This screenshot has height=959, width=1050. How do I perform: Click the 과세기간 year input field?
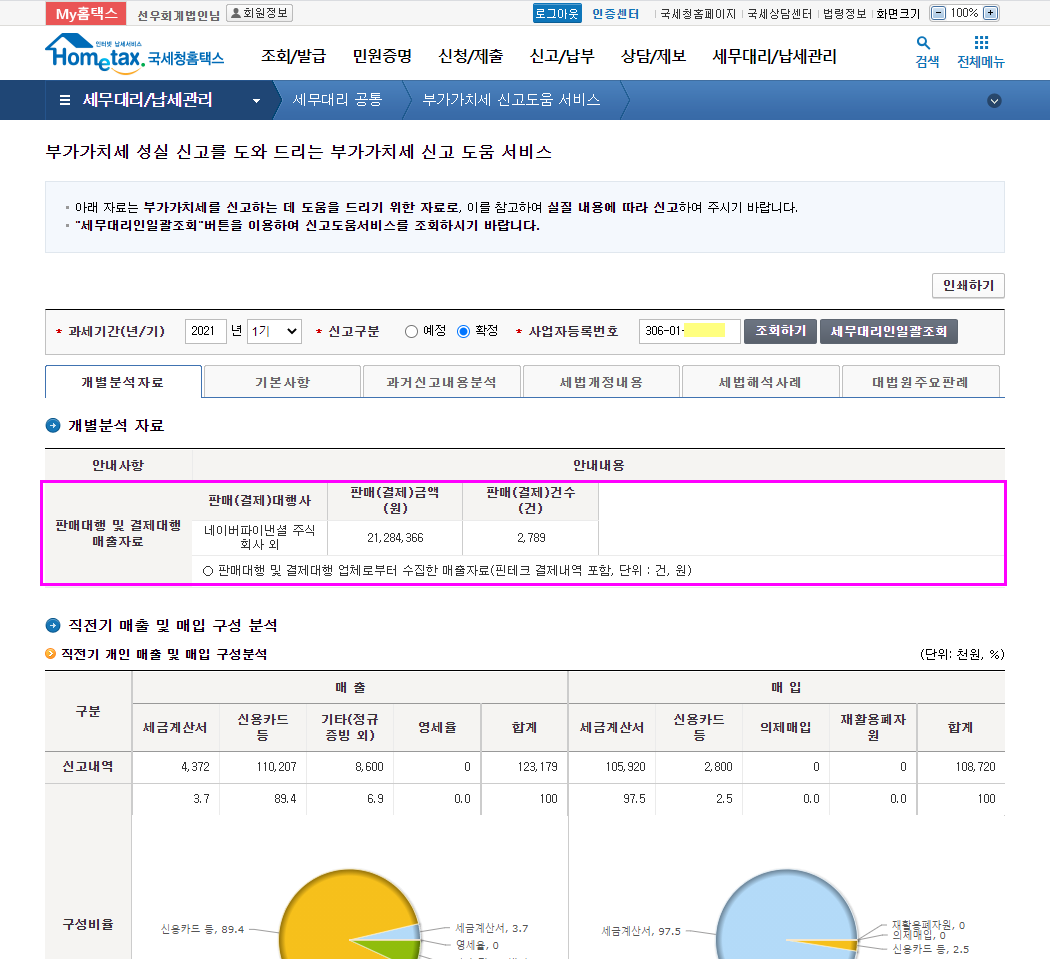pos(206,332)
